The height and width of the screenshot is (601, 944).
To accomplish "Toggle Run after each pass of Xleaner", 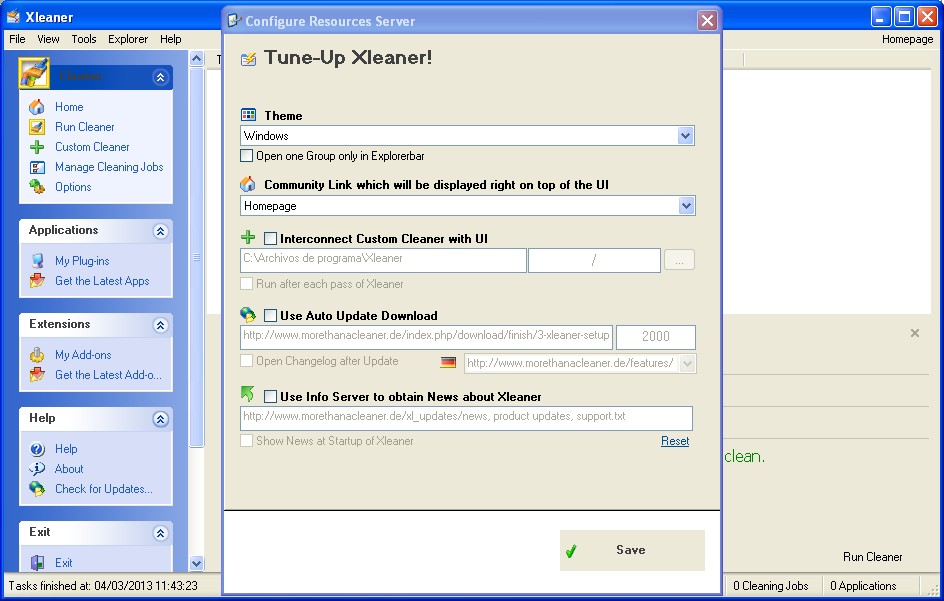I will point(246,284).
